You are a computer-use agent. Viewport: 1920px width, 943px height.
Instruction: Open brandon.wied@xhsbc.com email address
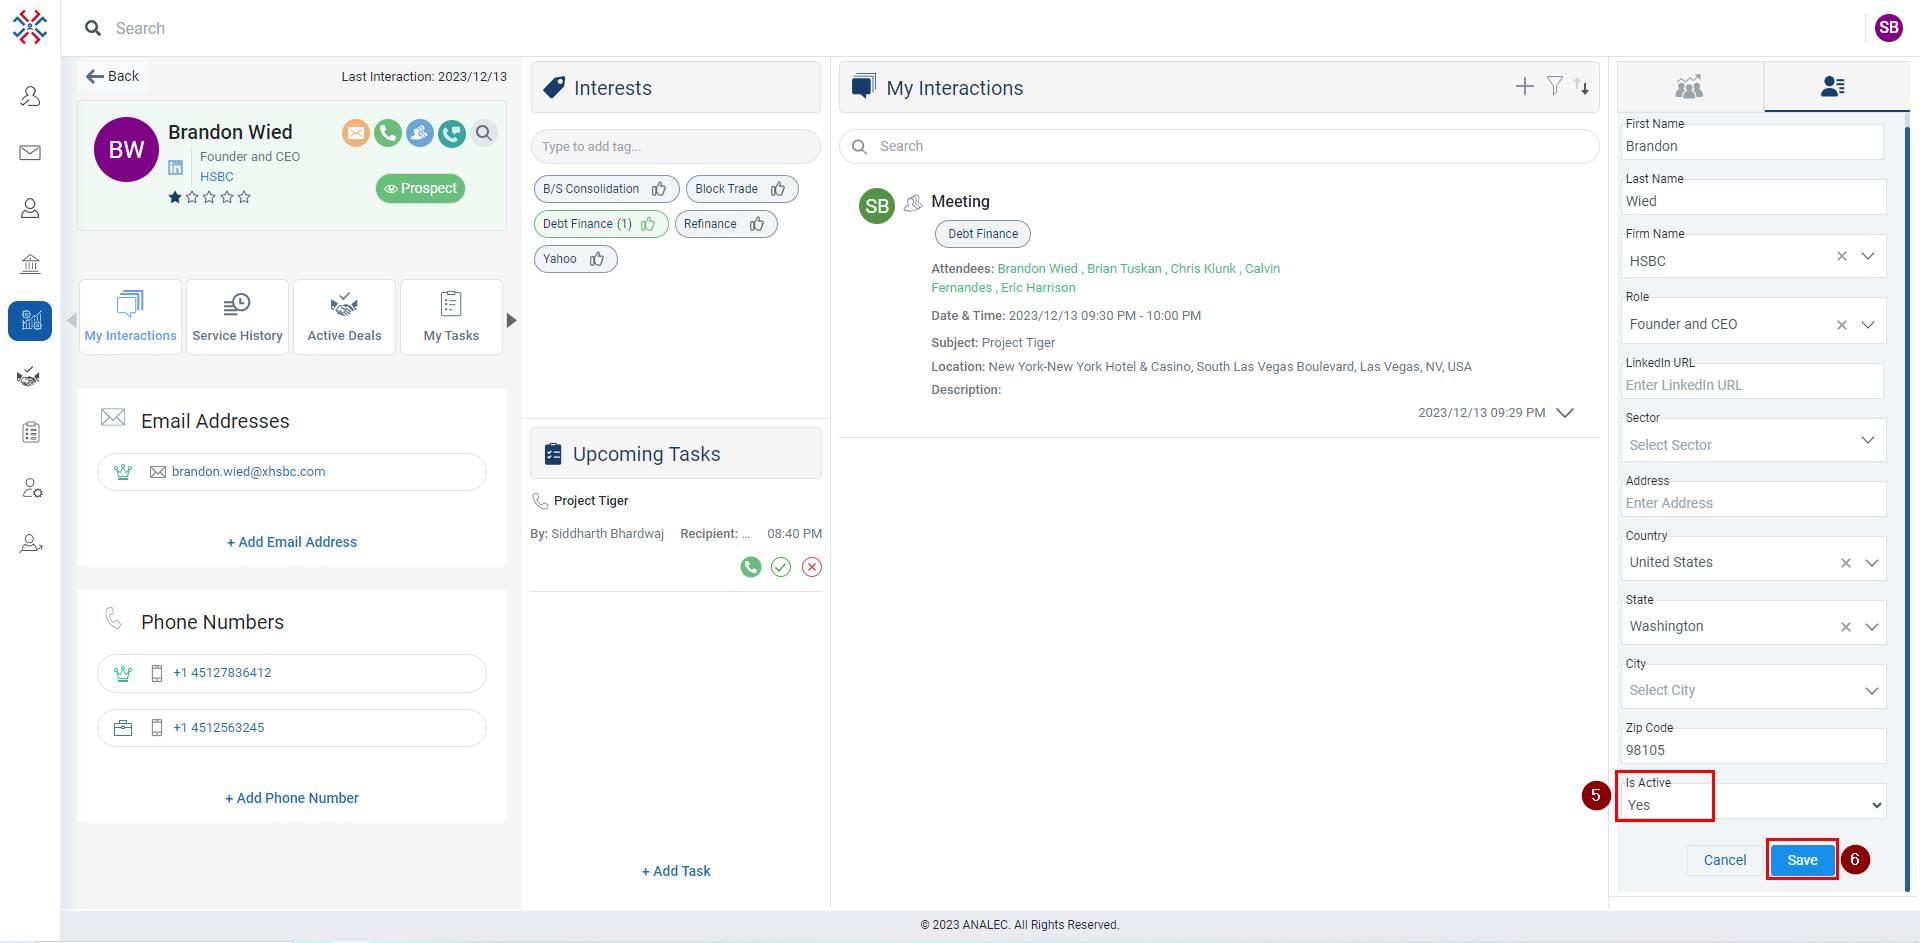(x=248, y=472)
